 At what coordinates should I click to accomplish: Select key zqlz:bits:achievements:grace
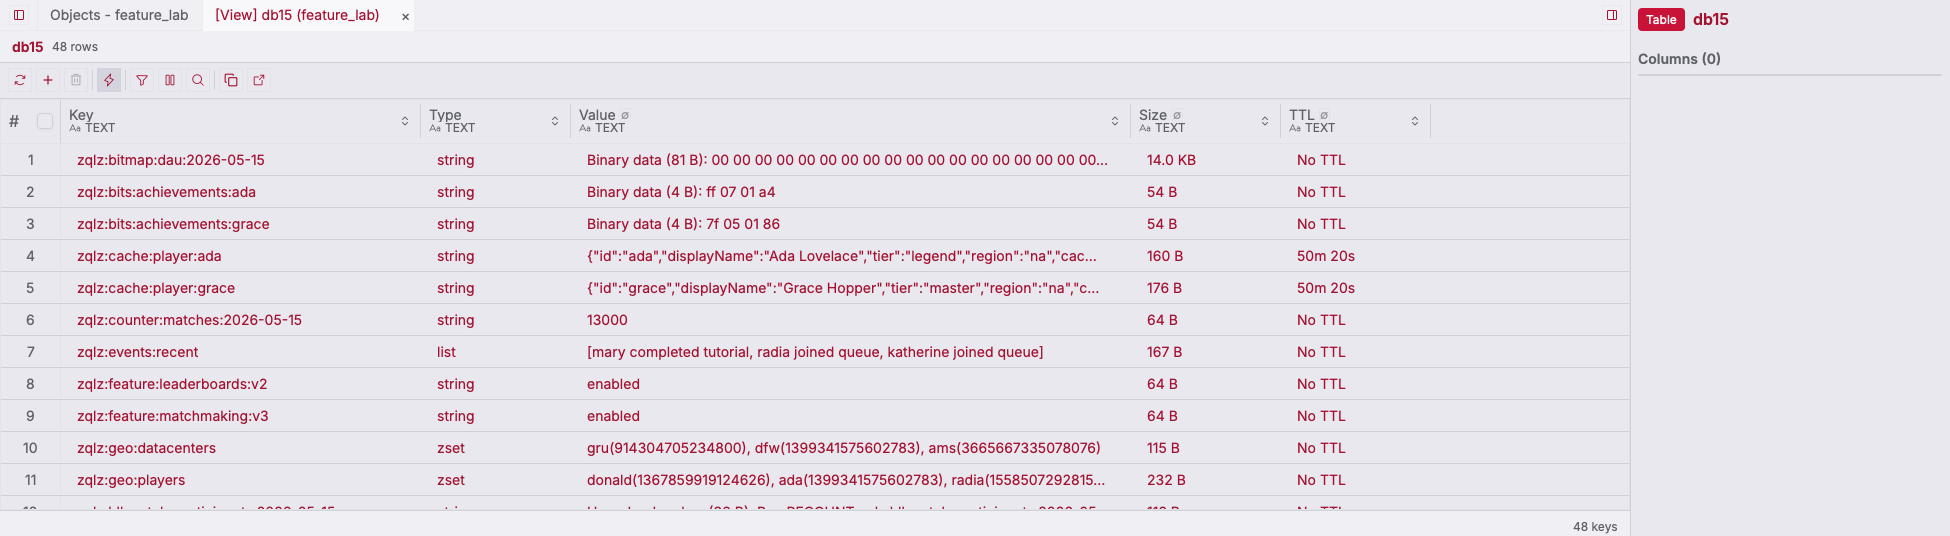(x=173, y=224)
